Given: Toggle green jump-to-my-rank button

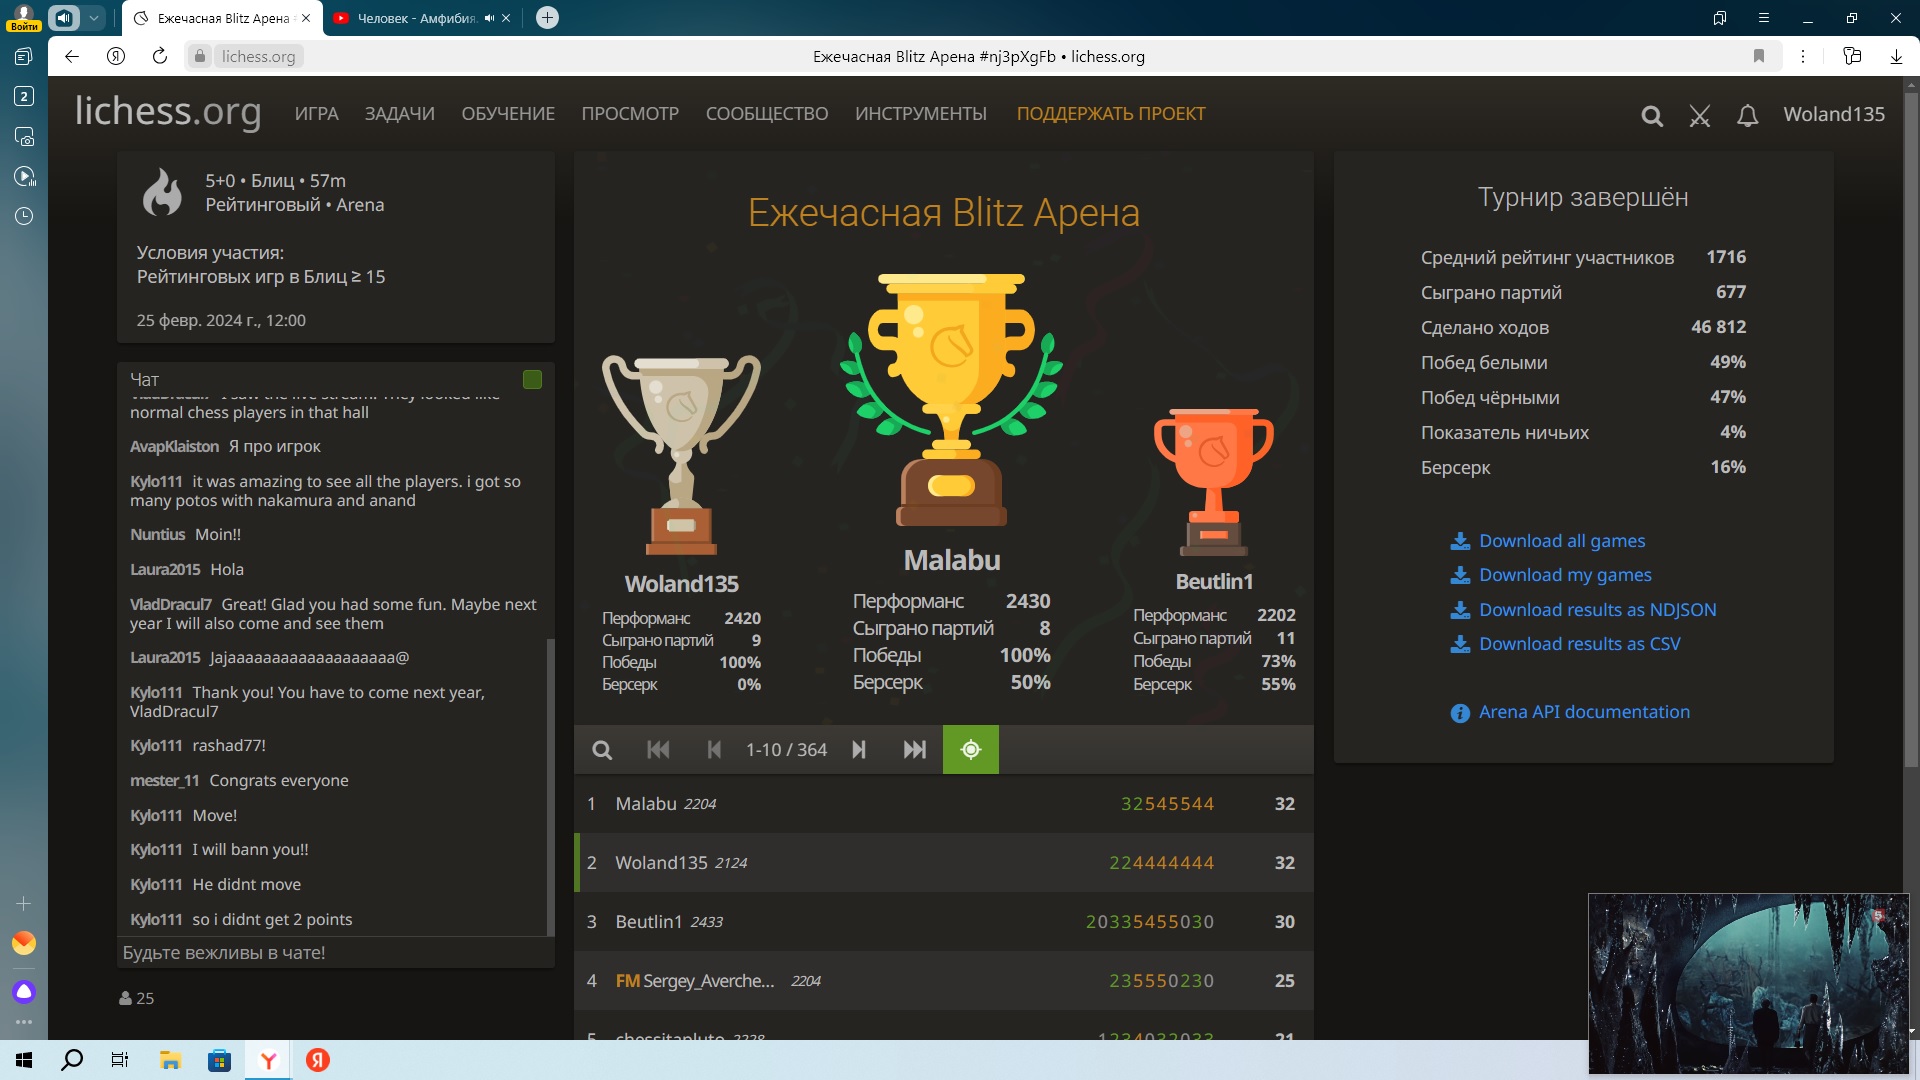Looking at the screenshot, I should [970, 750].
